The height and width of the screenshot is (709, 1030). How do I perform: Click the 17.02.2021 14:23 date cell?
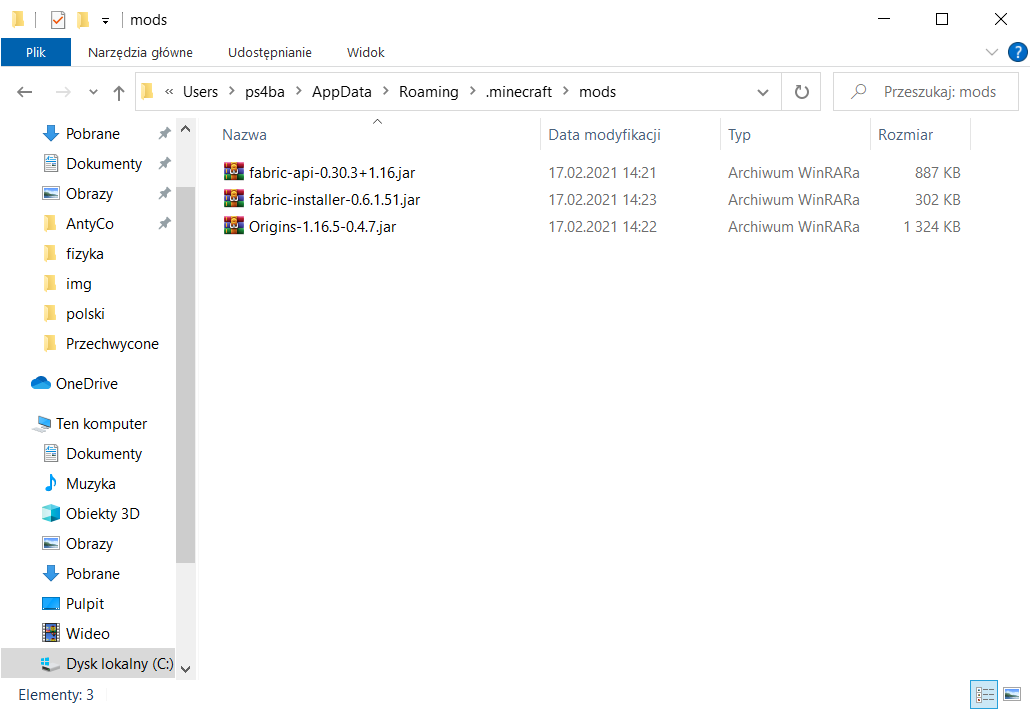602,200
